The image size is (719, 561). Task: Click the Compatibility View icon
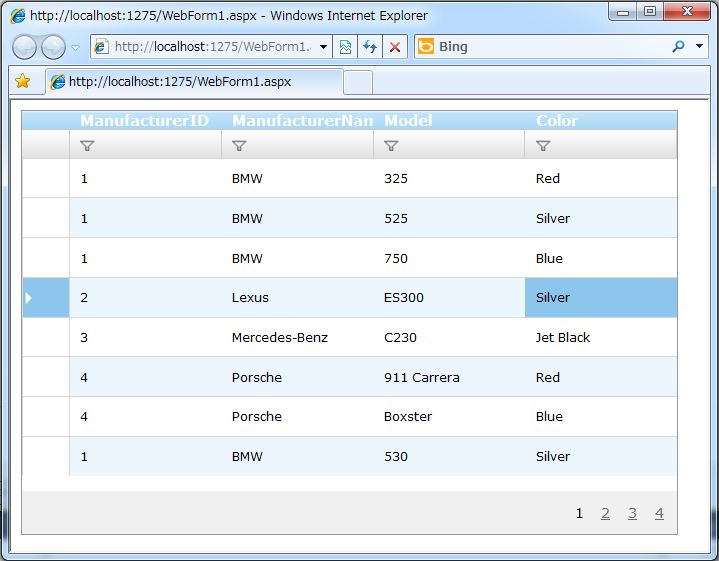(x=345, y=47)
